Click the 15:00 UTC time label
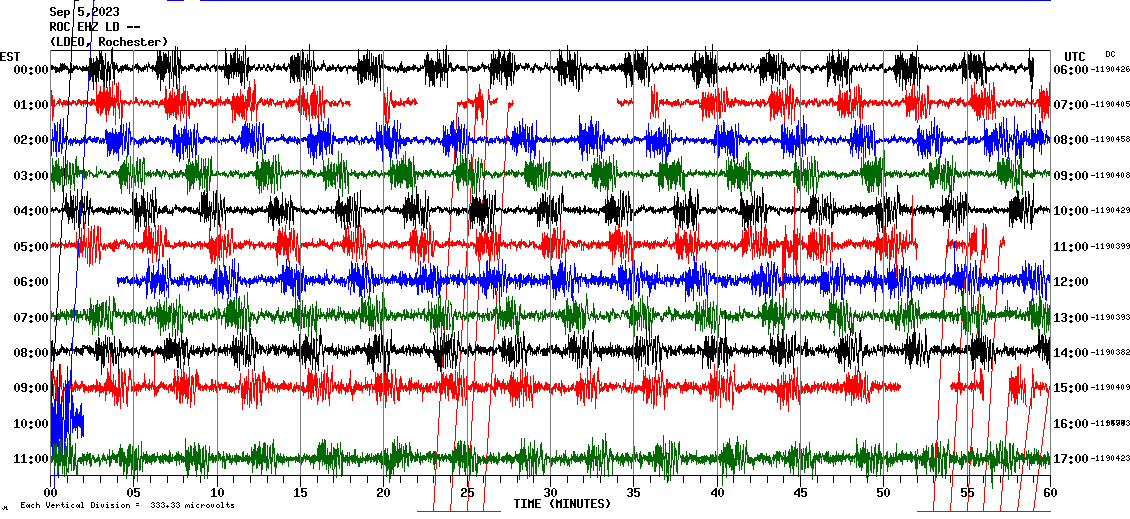 click(1071, 388)
